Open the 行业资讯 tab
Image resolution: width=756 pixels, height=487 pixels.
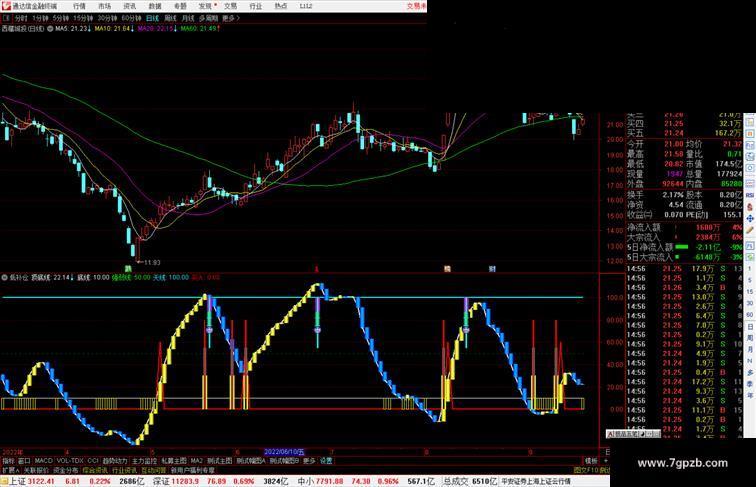125,470
